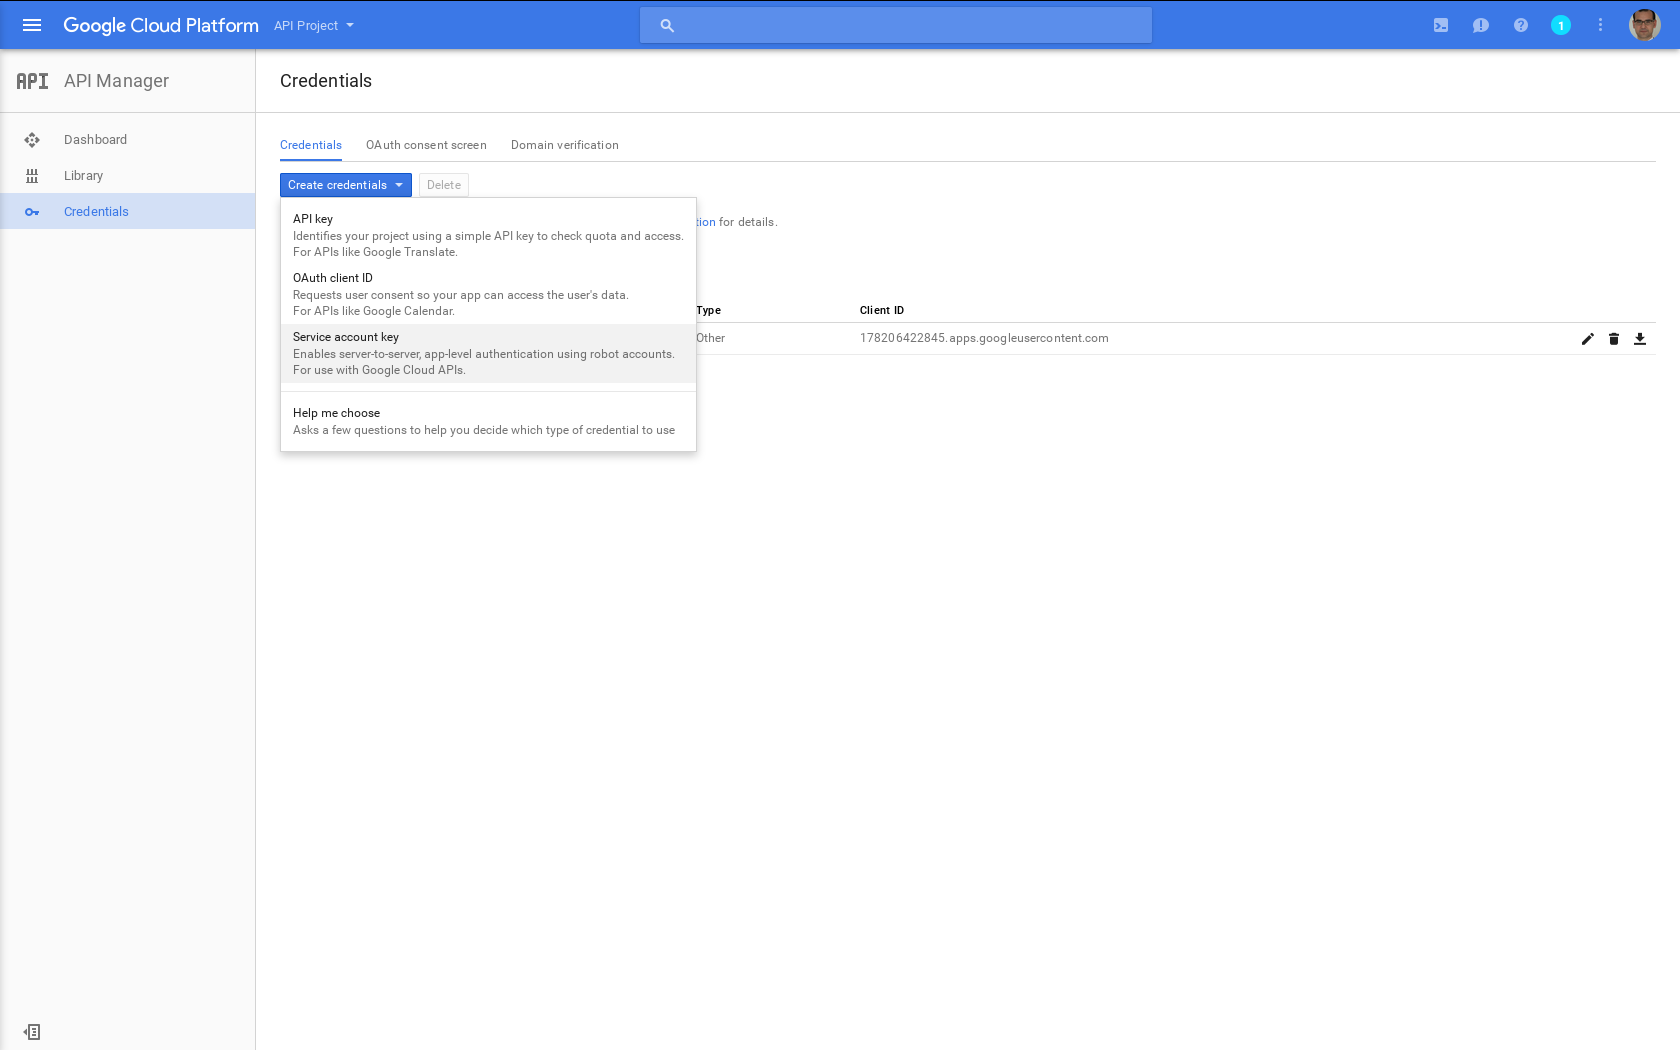Open notifications badge showing 1

click(x=1561, y=25)
